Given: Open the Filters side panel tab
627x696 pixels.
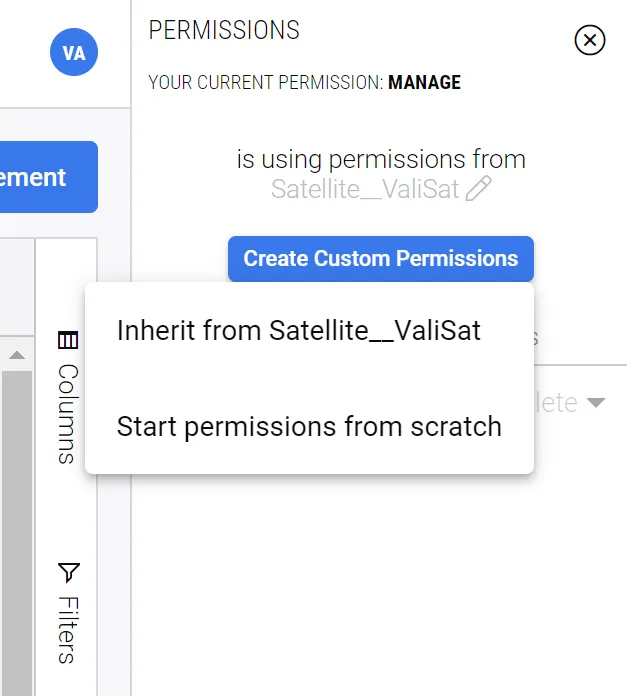Looking at the screenshot, I should [x=68, y=613].
